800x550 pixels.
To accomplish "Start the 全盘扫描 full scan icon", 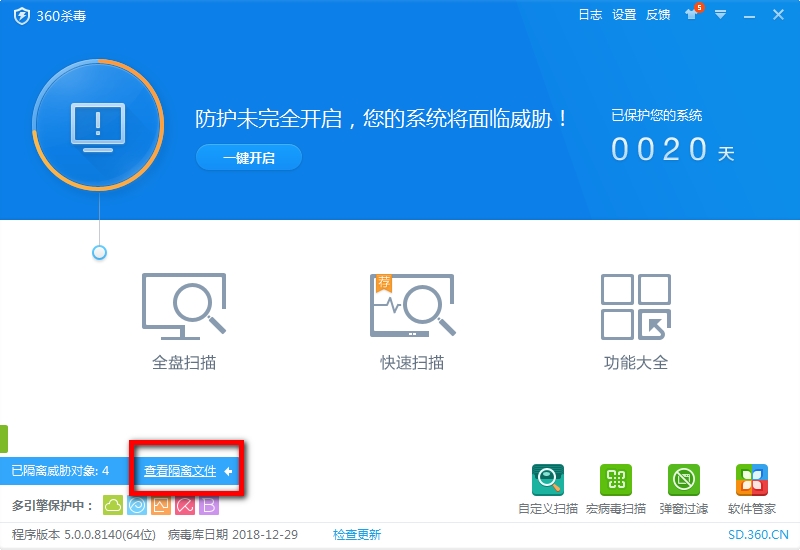I will (184, 306).
